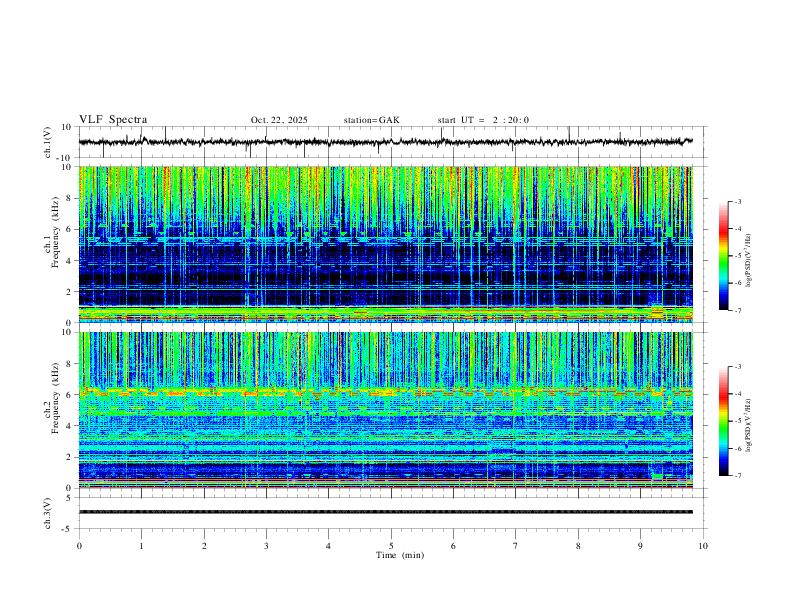Click the ch.2 spectrogram panel

point(385,410)
